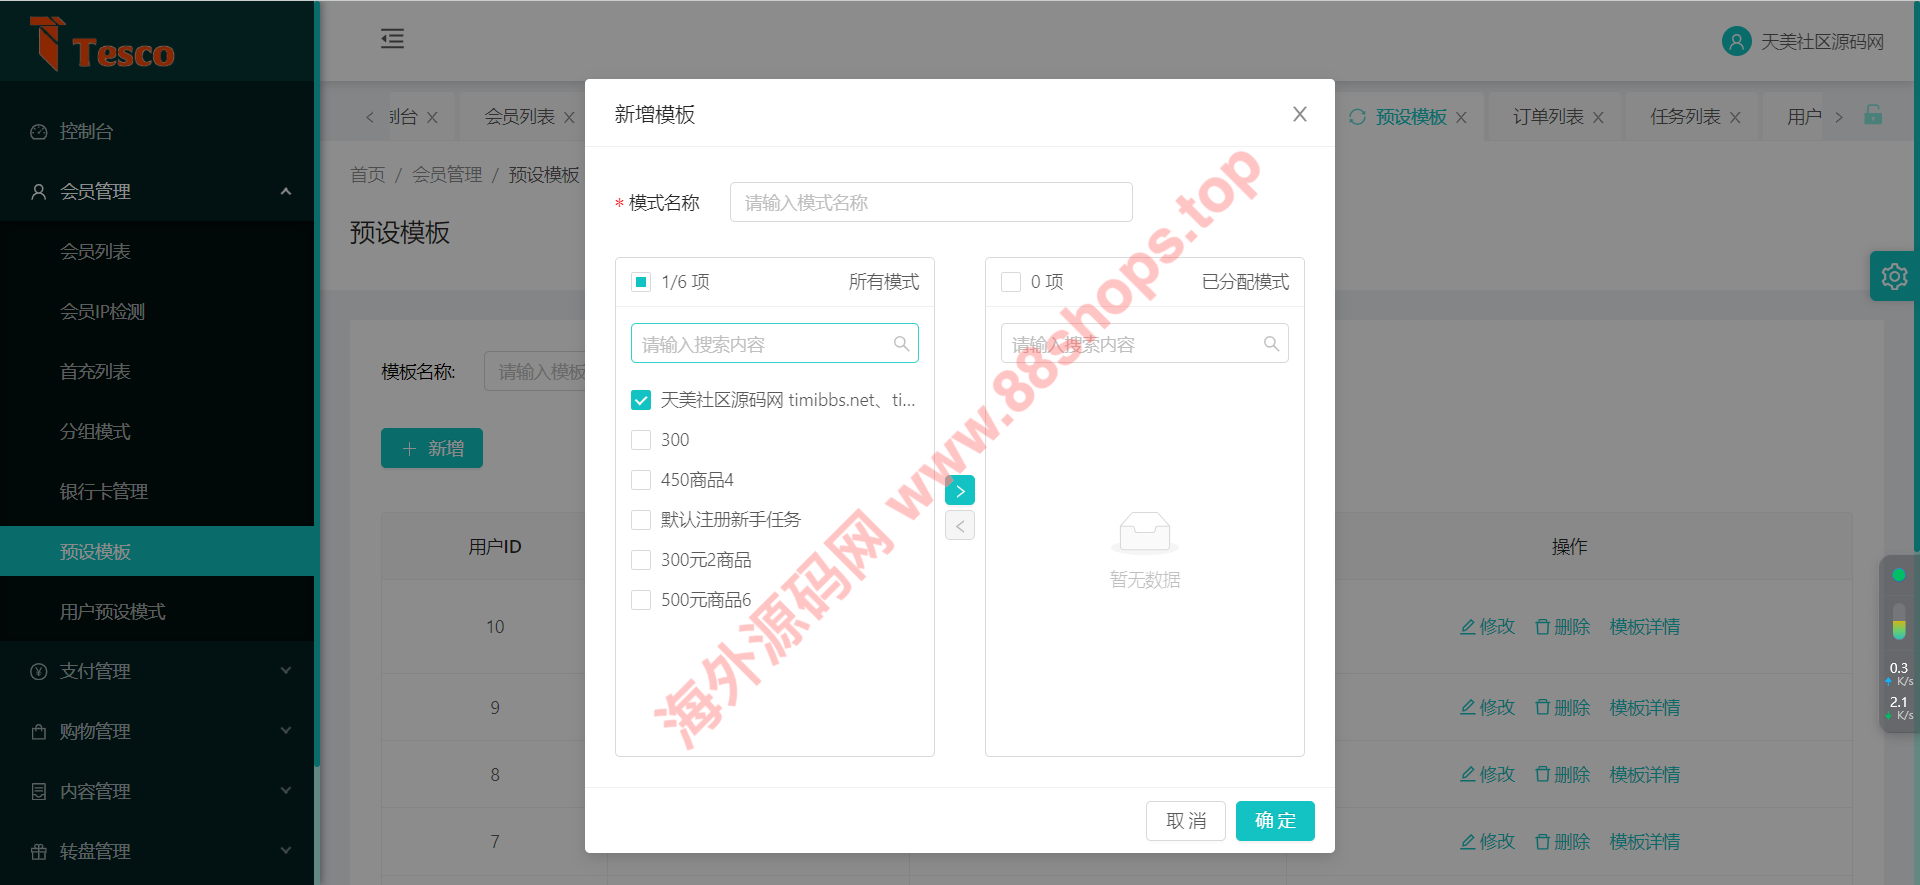The width and height of the screenshot is (1920, 885).
Task: Close the 新增模板 dialog with X
Action: pos(1299,114)
